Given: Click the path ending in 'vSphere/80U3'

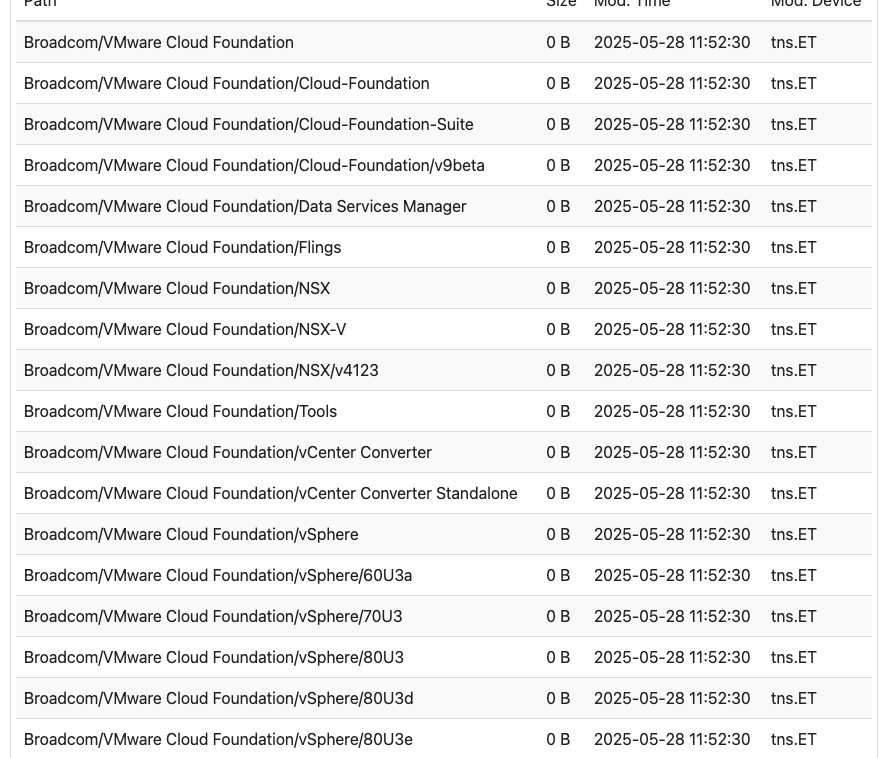Looking at the screenshot, I should (214, 658).
